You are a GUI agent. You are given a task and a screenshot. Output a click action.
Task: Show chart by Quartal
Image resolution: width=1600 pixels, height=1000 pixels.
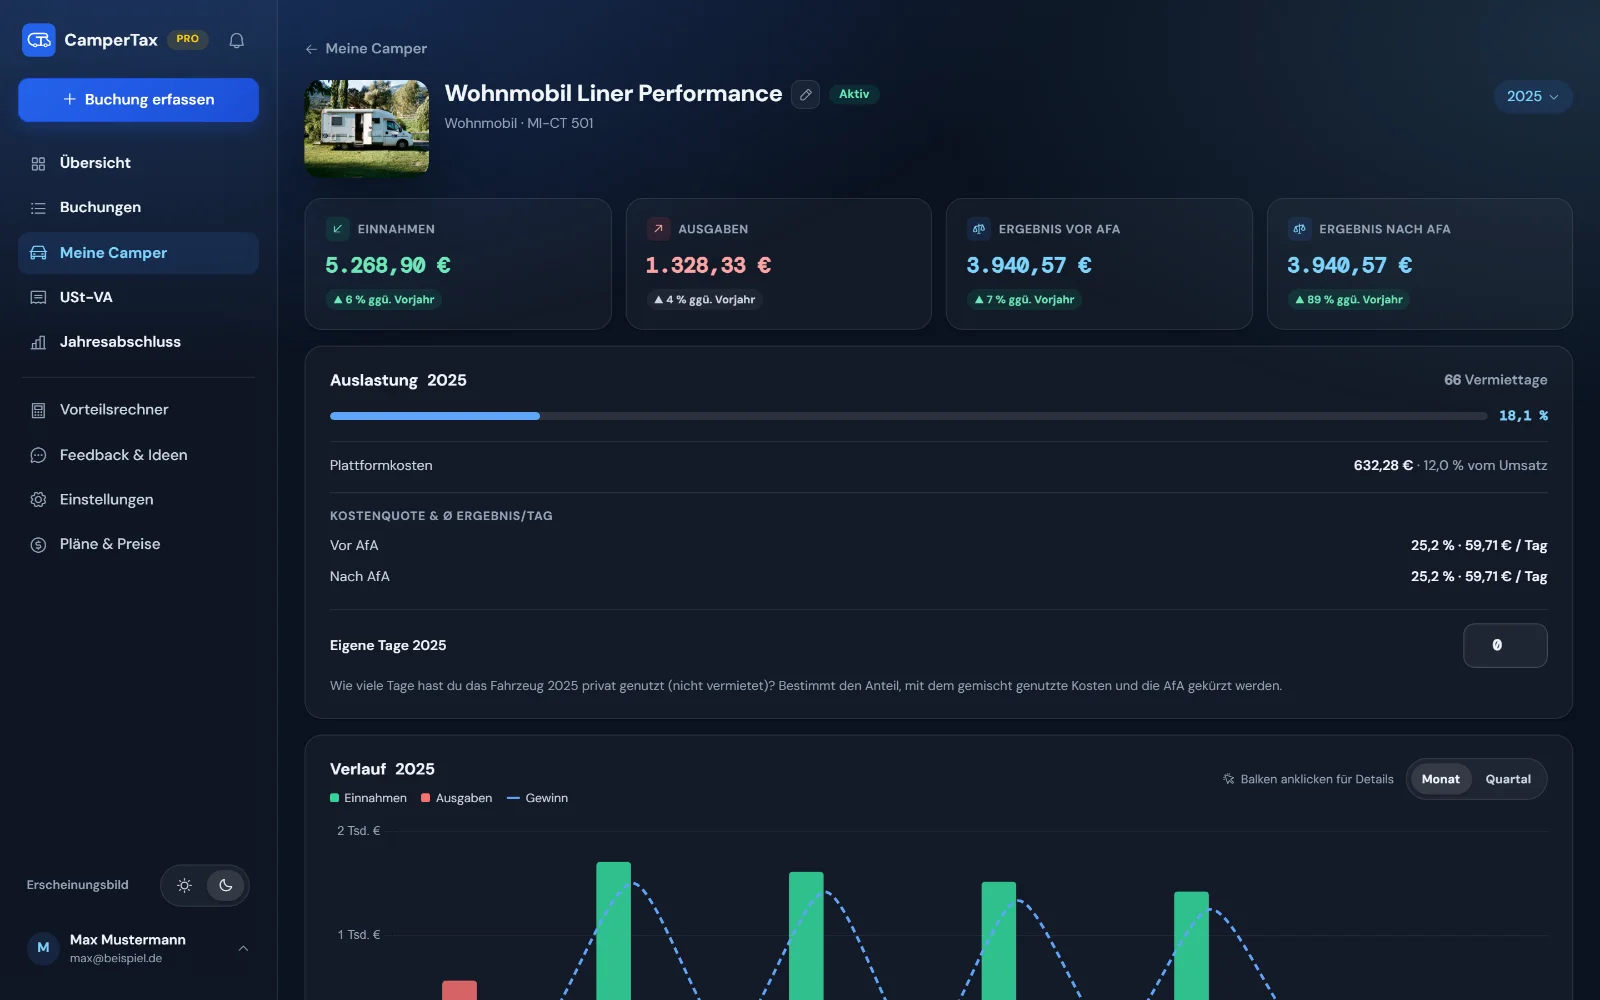click(1508, 779)
